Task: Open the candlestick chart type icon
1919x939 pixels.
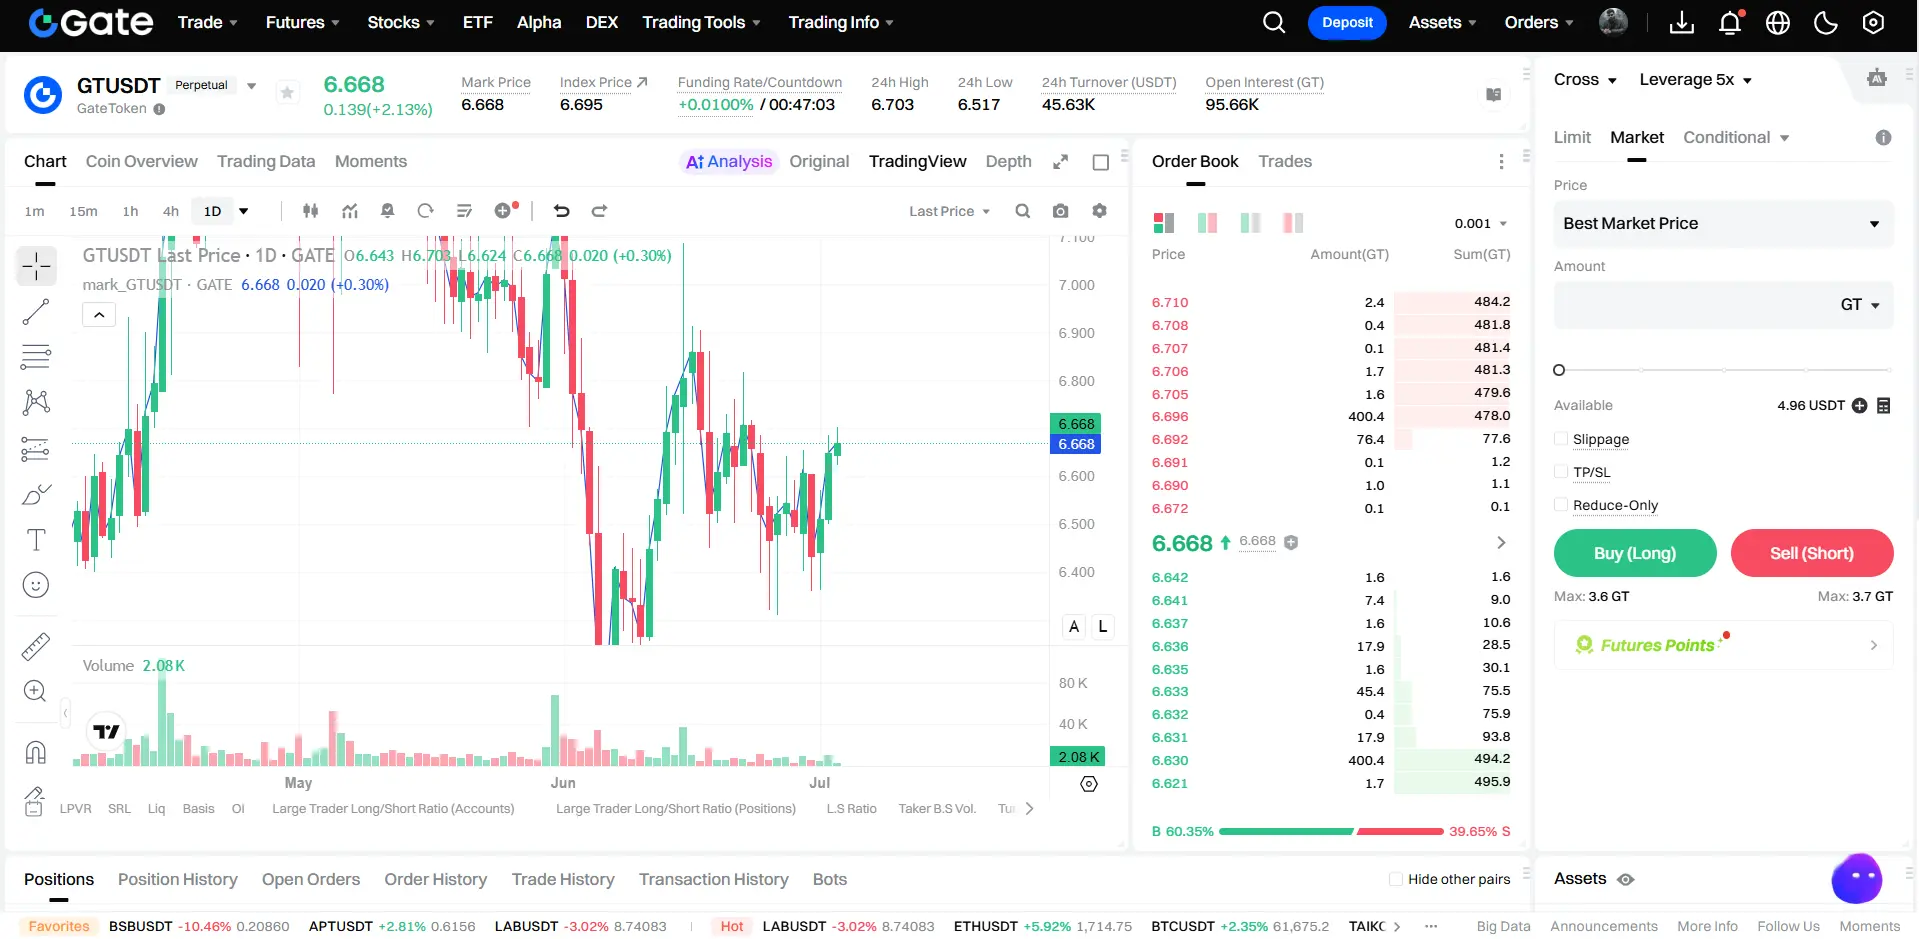Action: 311,211
